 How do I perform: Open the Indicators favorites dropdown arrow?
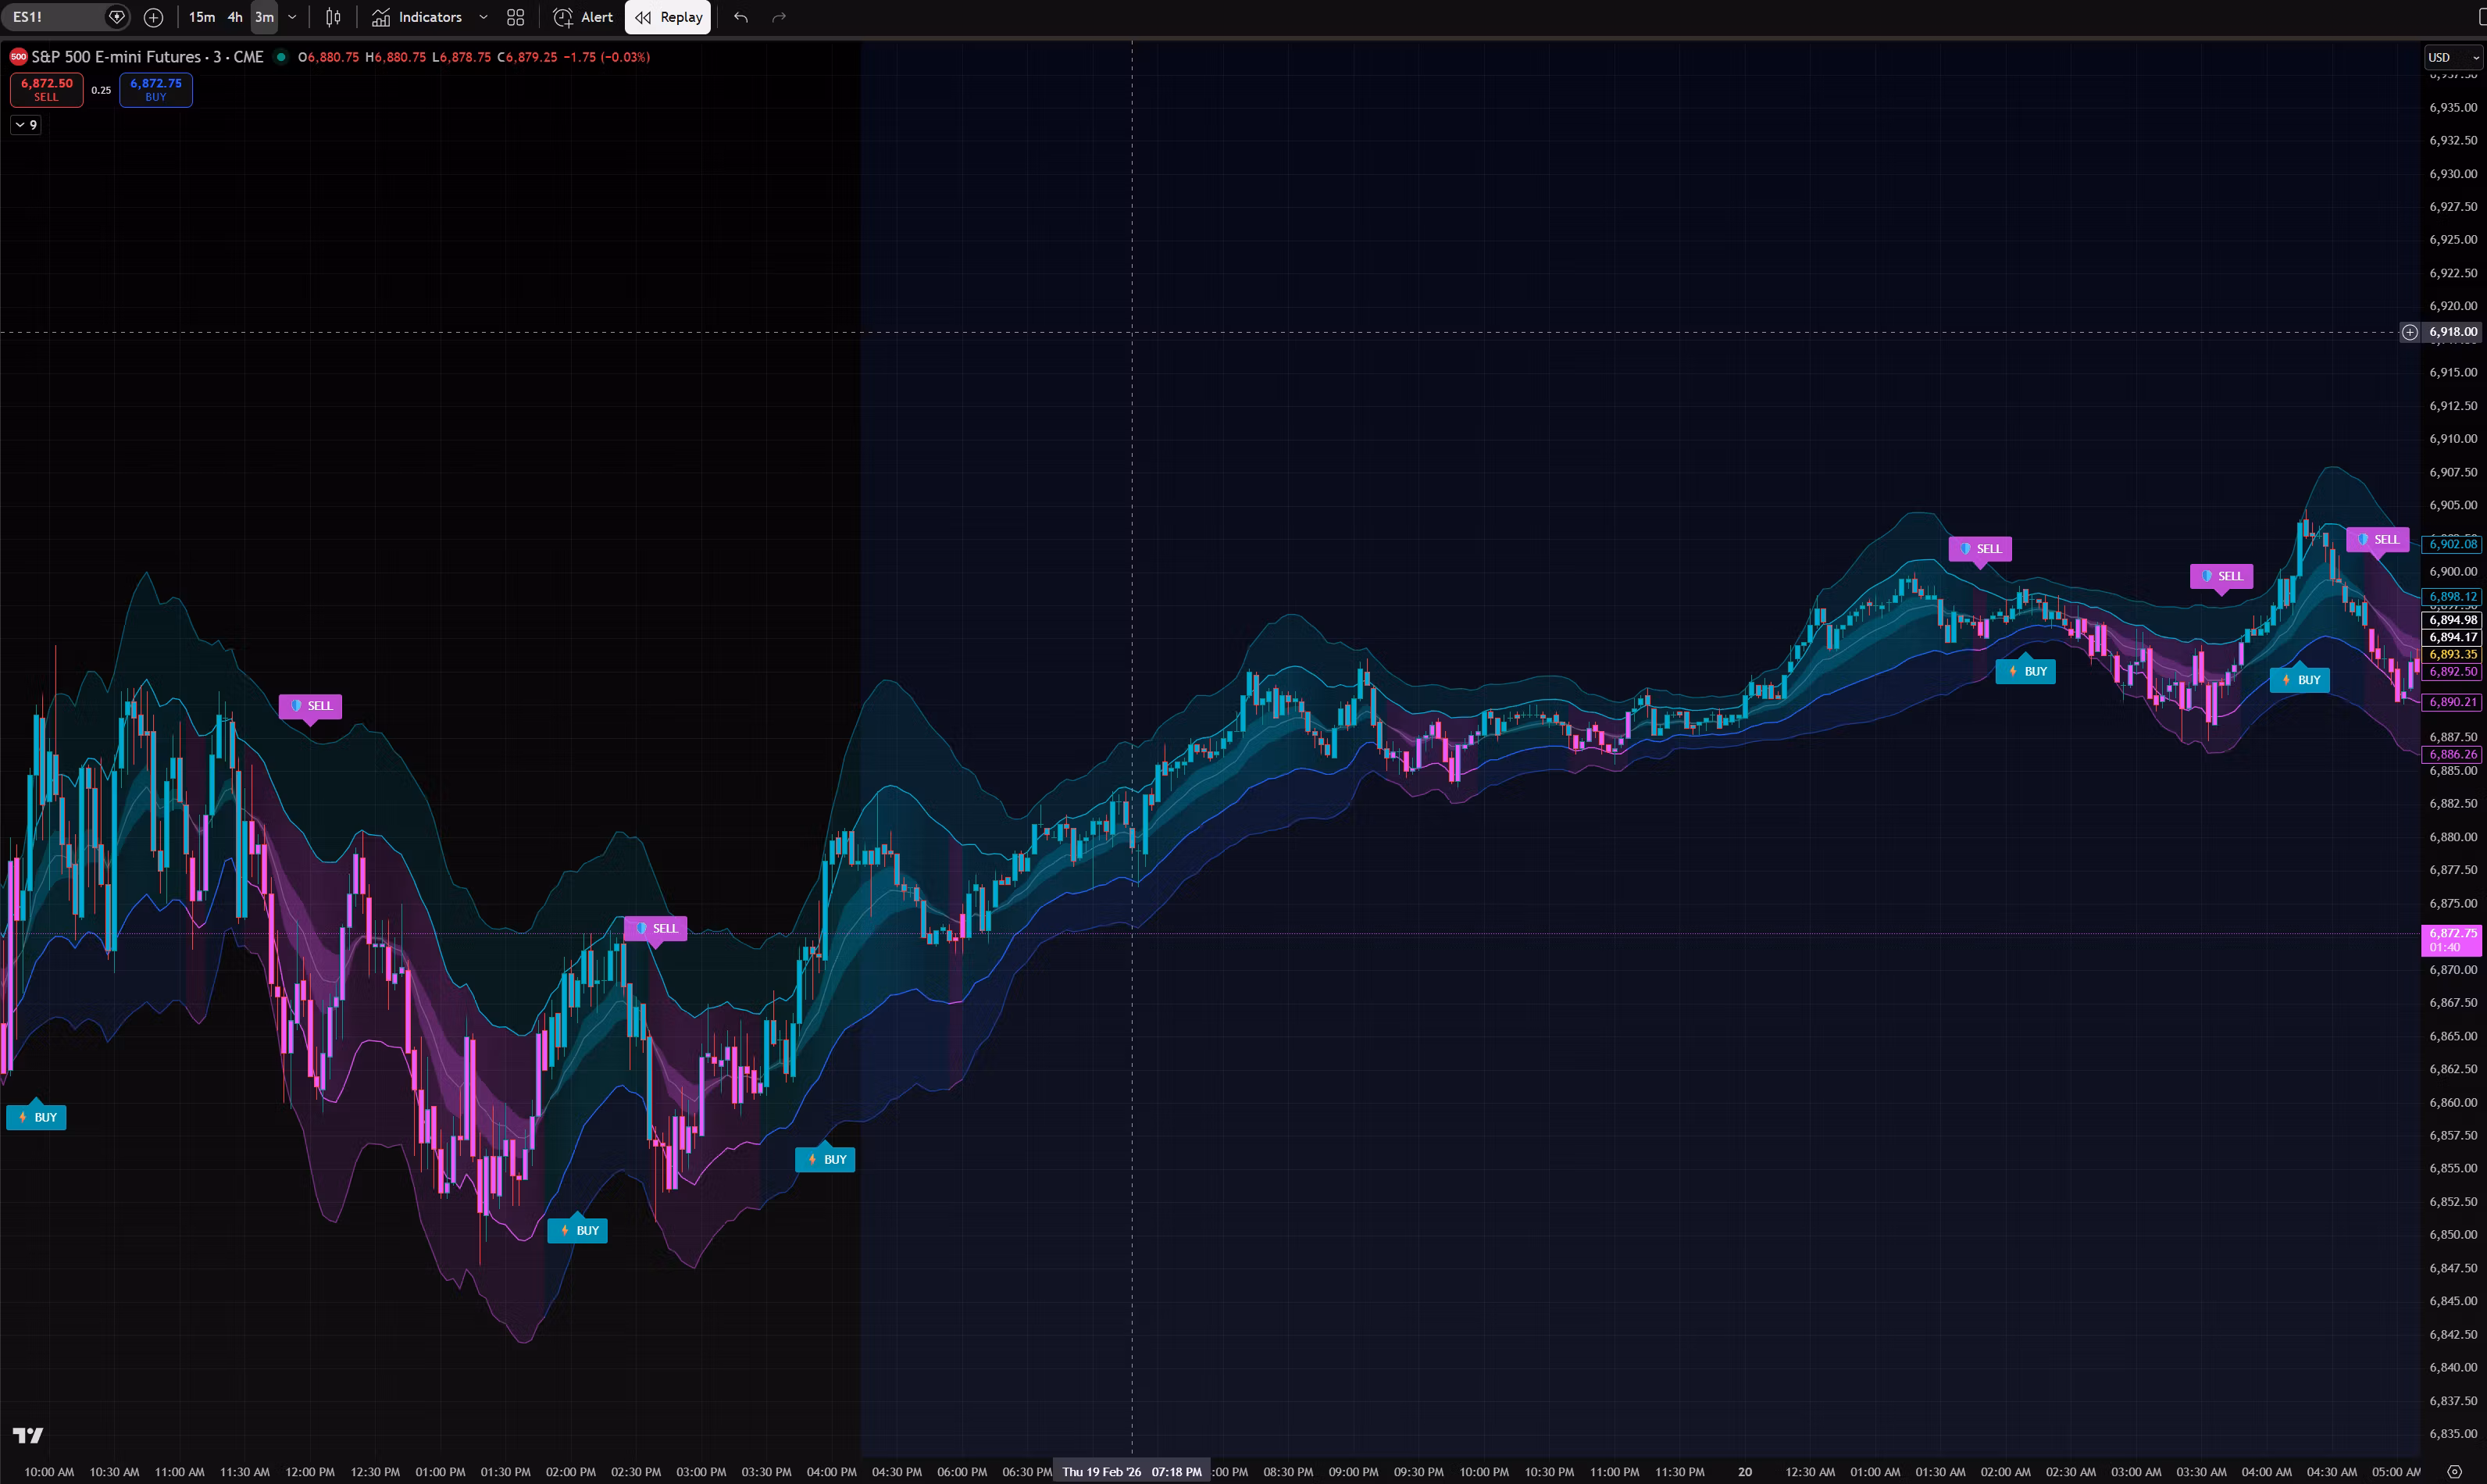483,17
